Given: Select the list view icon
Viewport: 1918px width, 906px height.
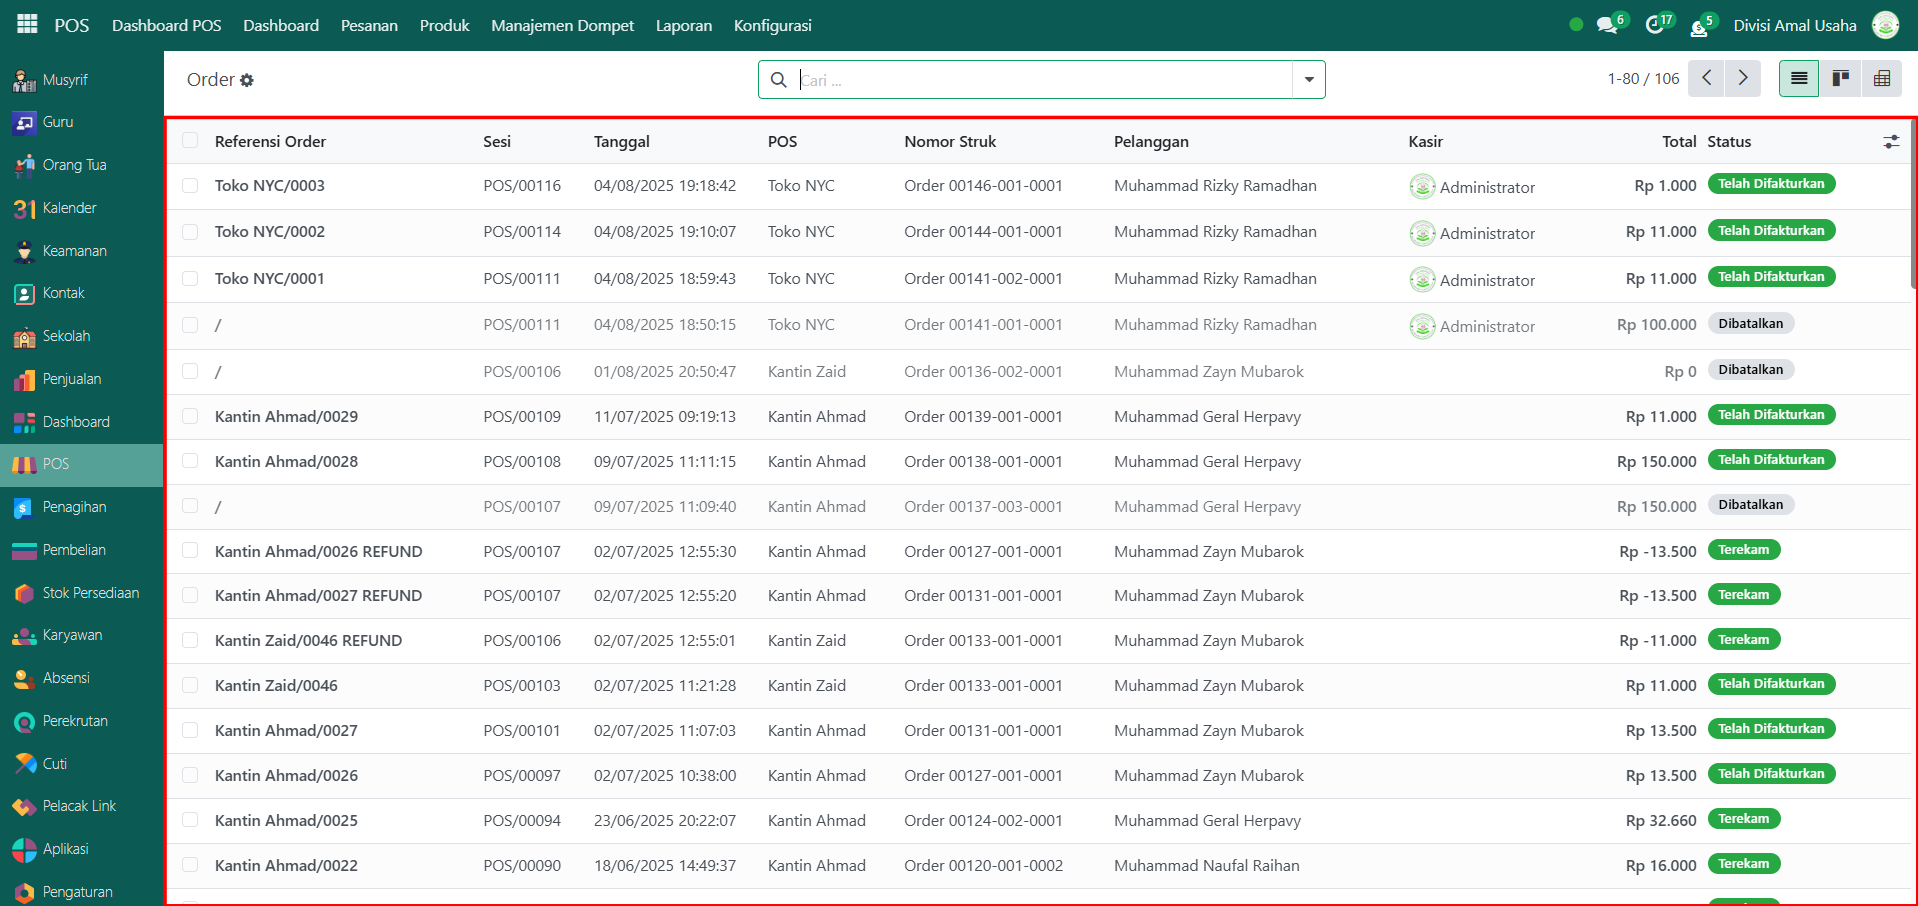Looking at the screenshot, I should click(1798, 79).
